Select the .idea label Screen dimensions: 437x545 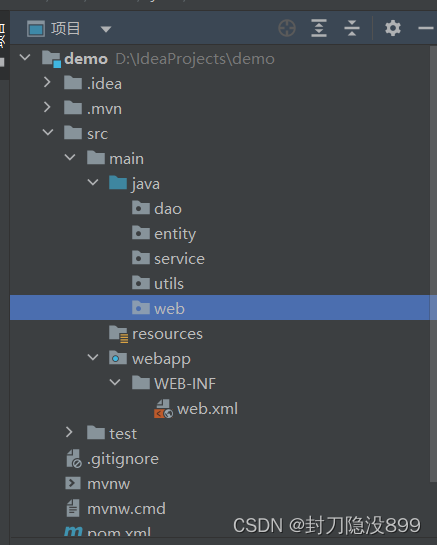104,84
